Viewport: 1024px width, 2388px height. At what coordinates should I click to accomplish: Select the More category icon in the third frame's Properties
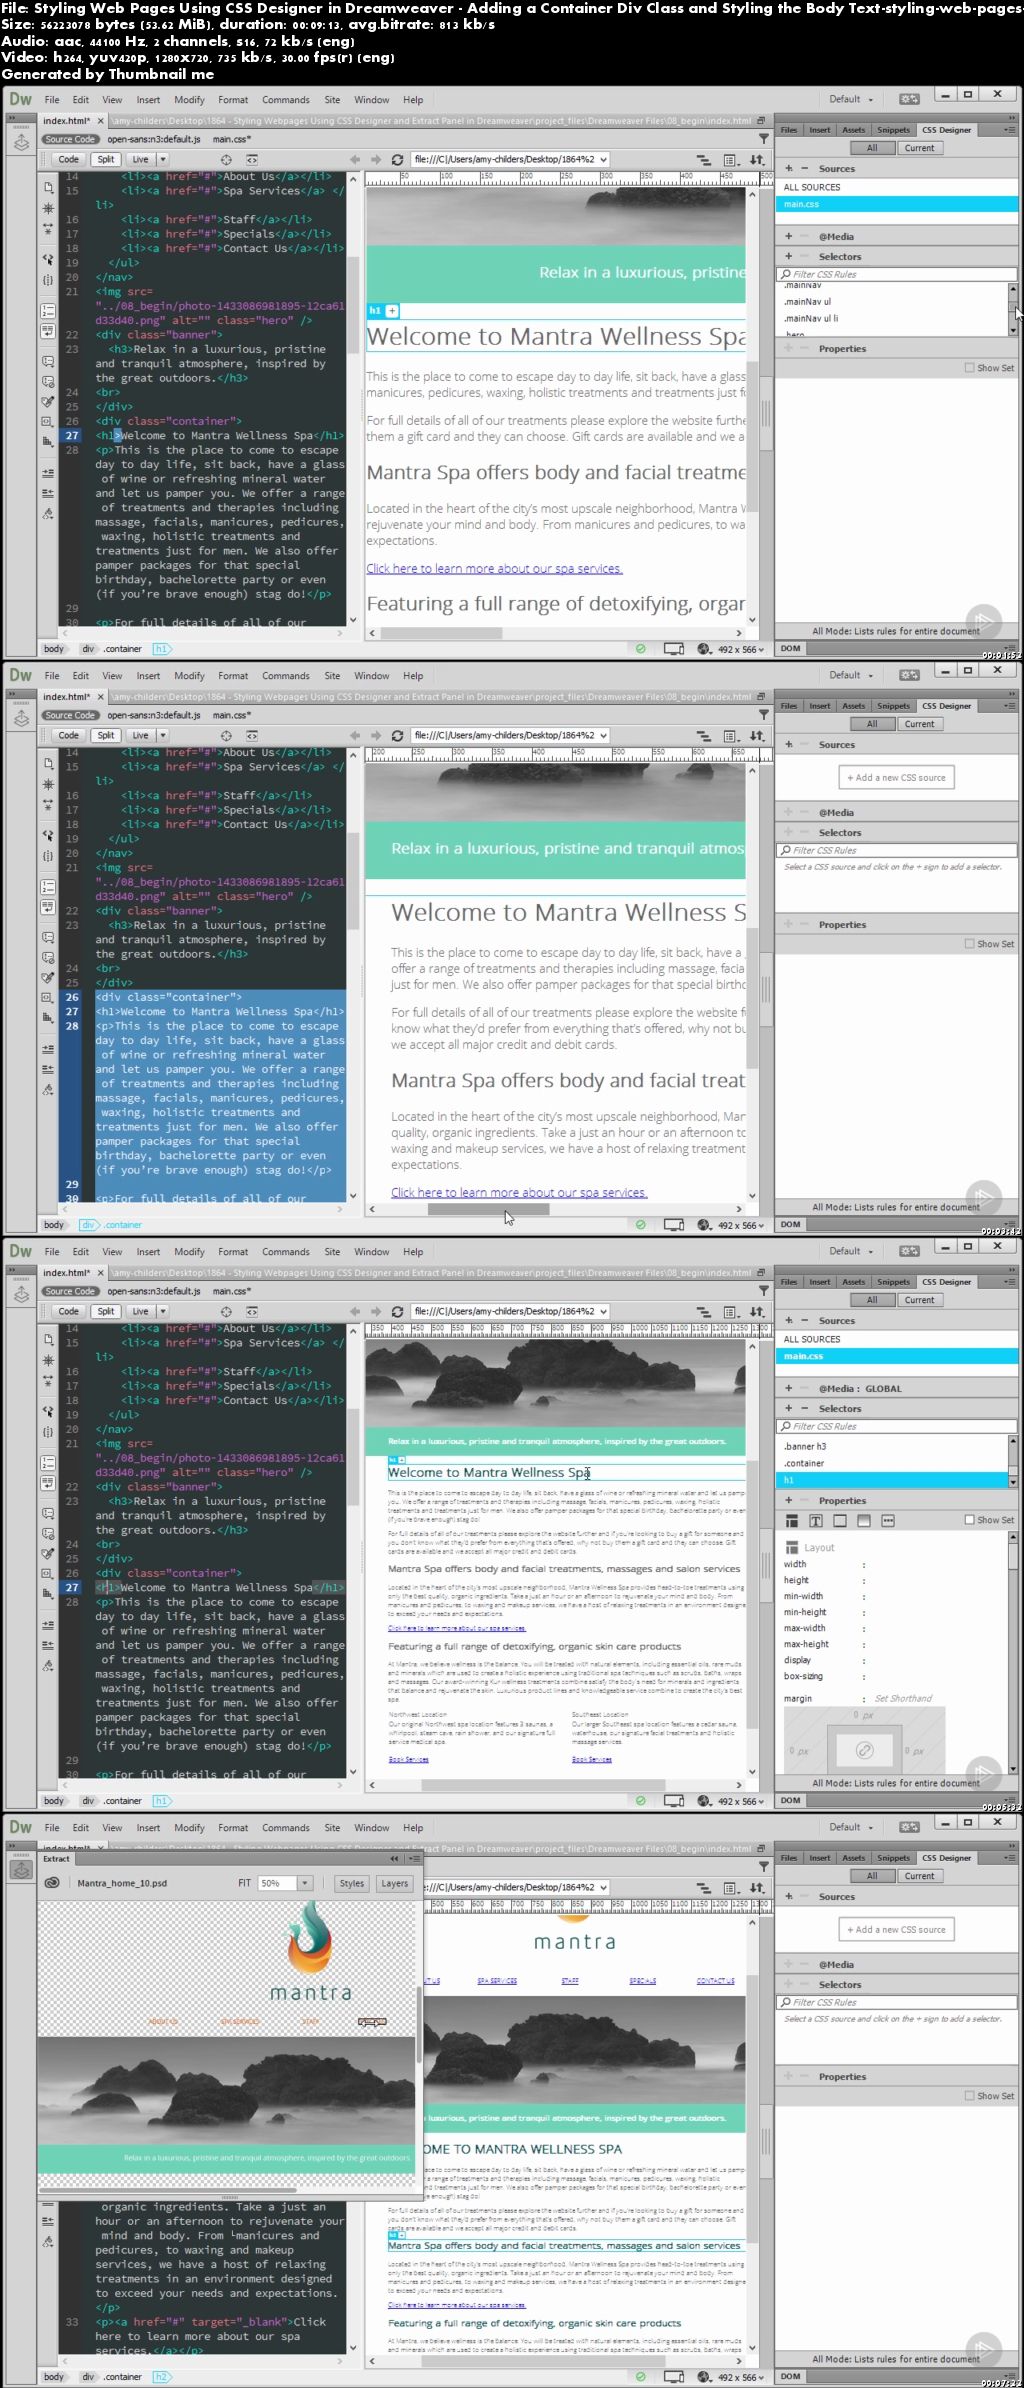pos(888,1521)
